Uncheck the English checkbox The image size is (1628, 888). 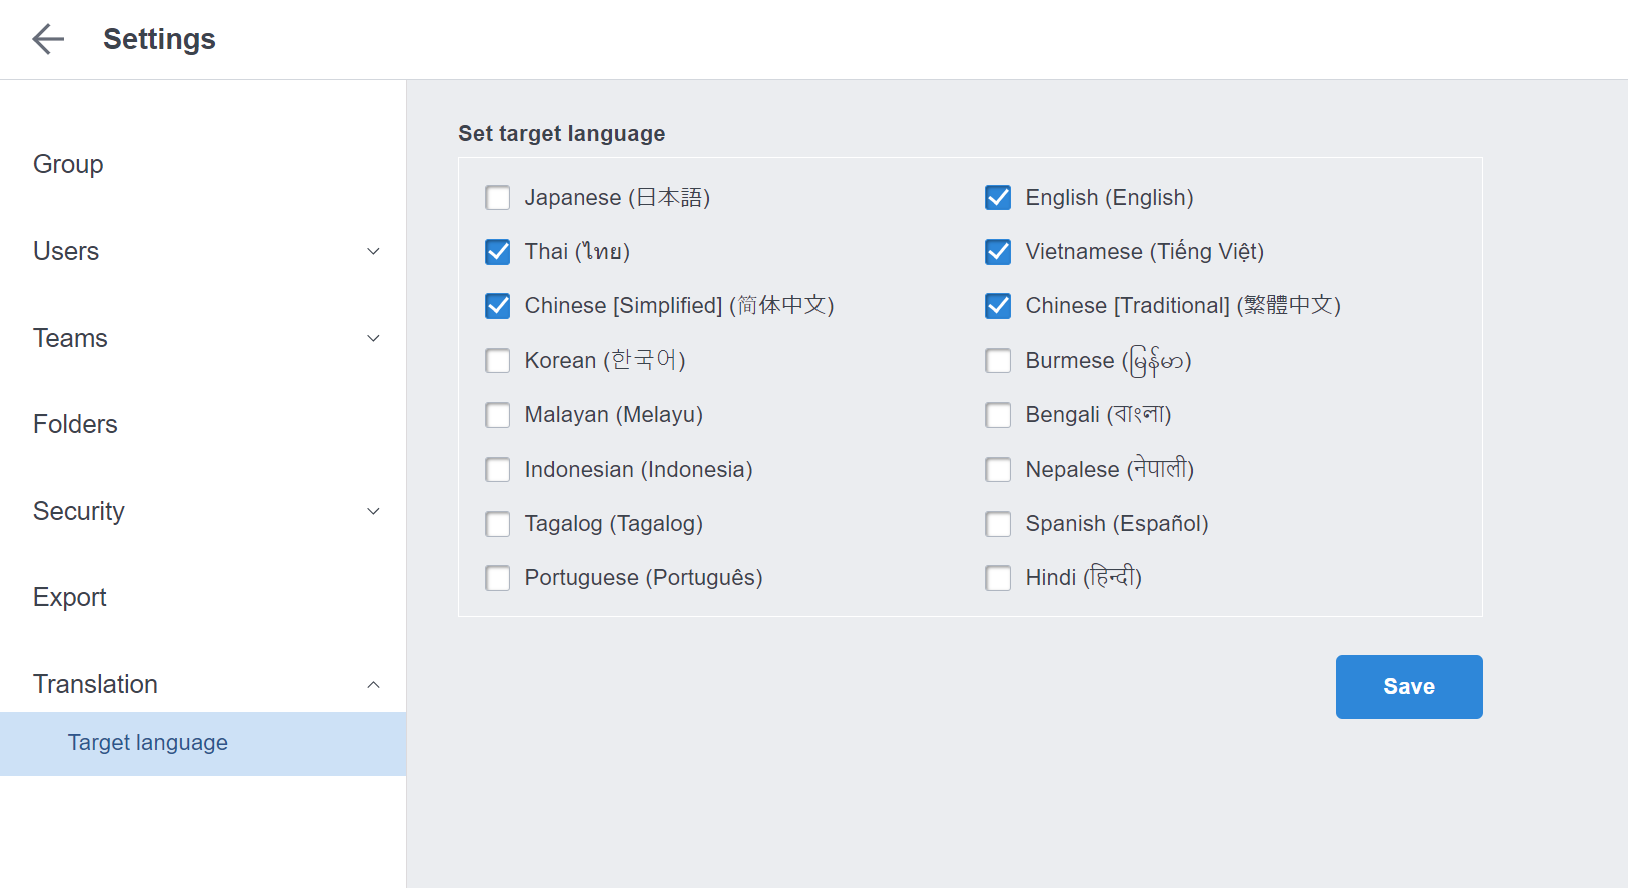point(998,198)
